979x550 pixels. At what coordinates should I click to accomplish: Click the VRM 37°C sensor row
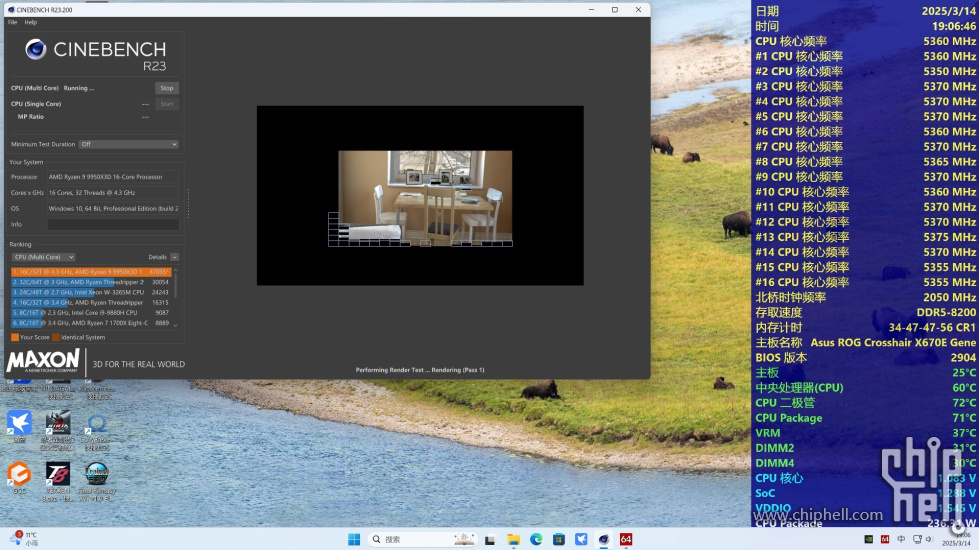coord(865,433)
